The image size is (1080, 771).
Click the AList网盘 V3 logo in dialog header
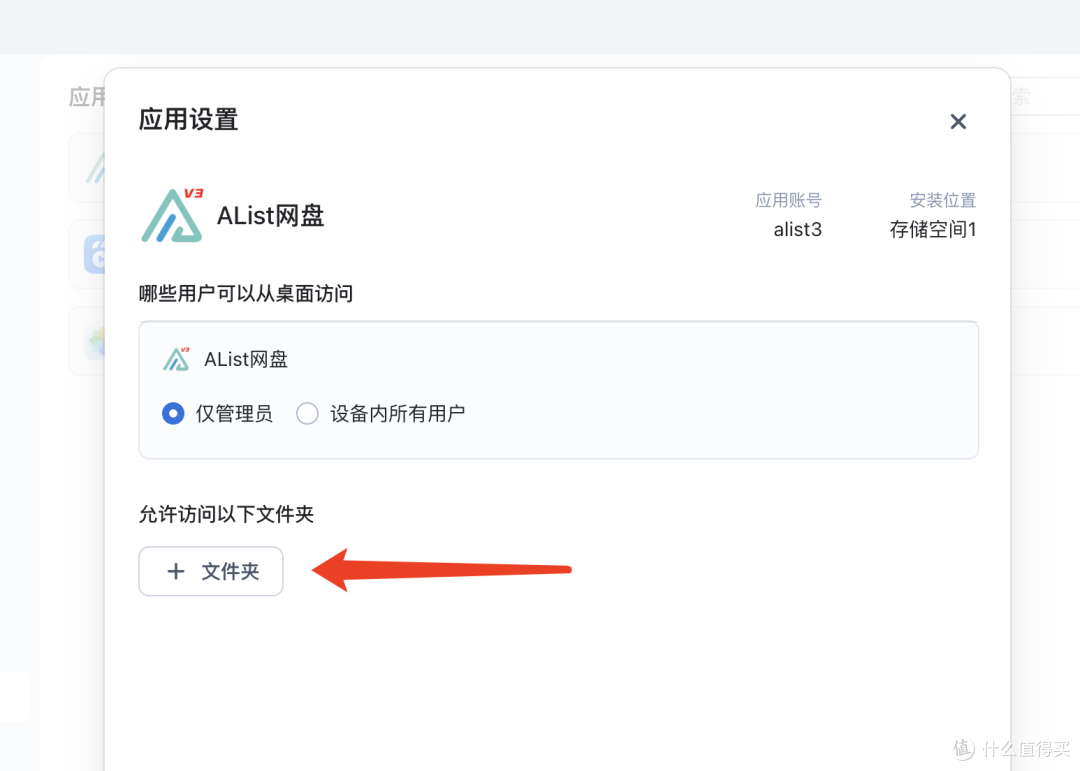[172, 215]
